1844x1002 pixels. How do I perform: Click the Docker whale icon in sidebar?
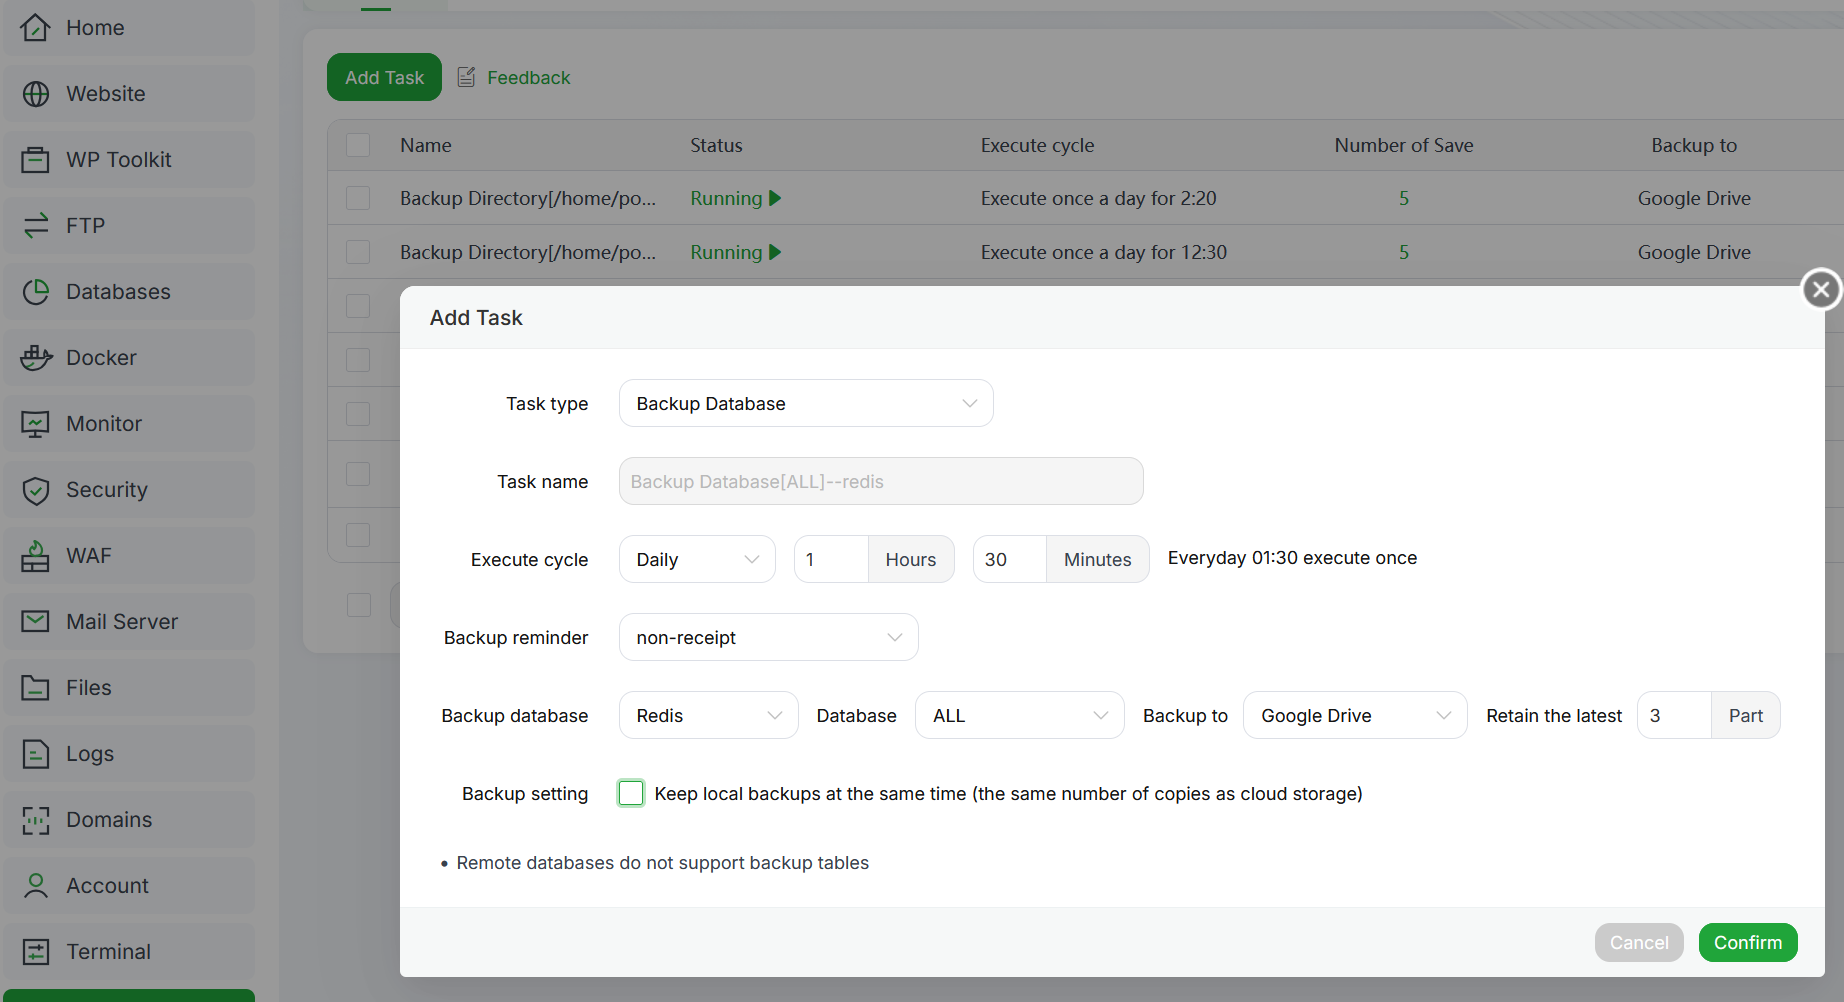pos(36,358)
